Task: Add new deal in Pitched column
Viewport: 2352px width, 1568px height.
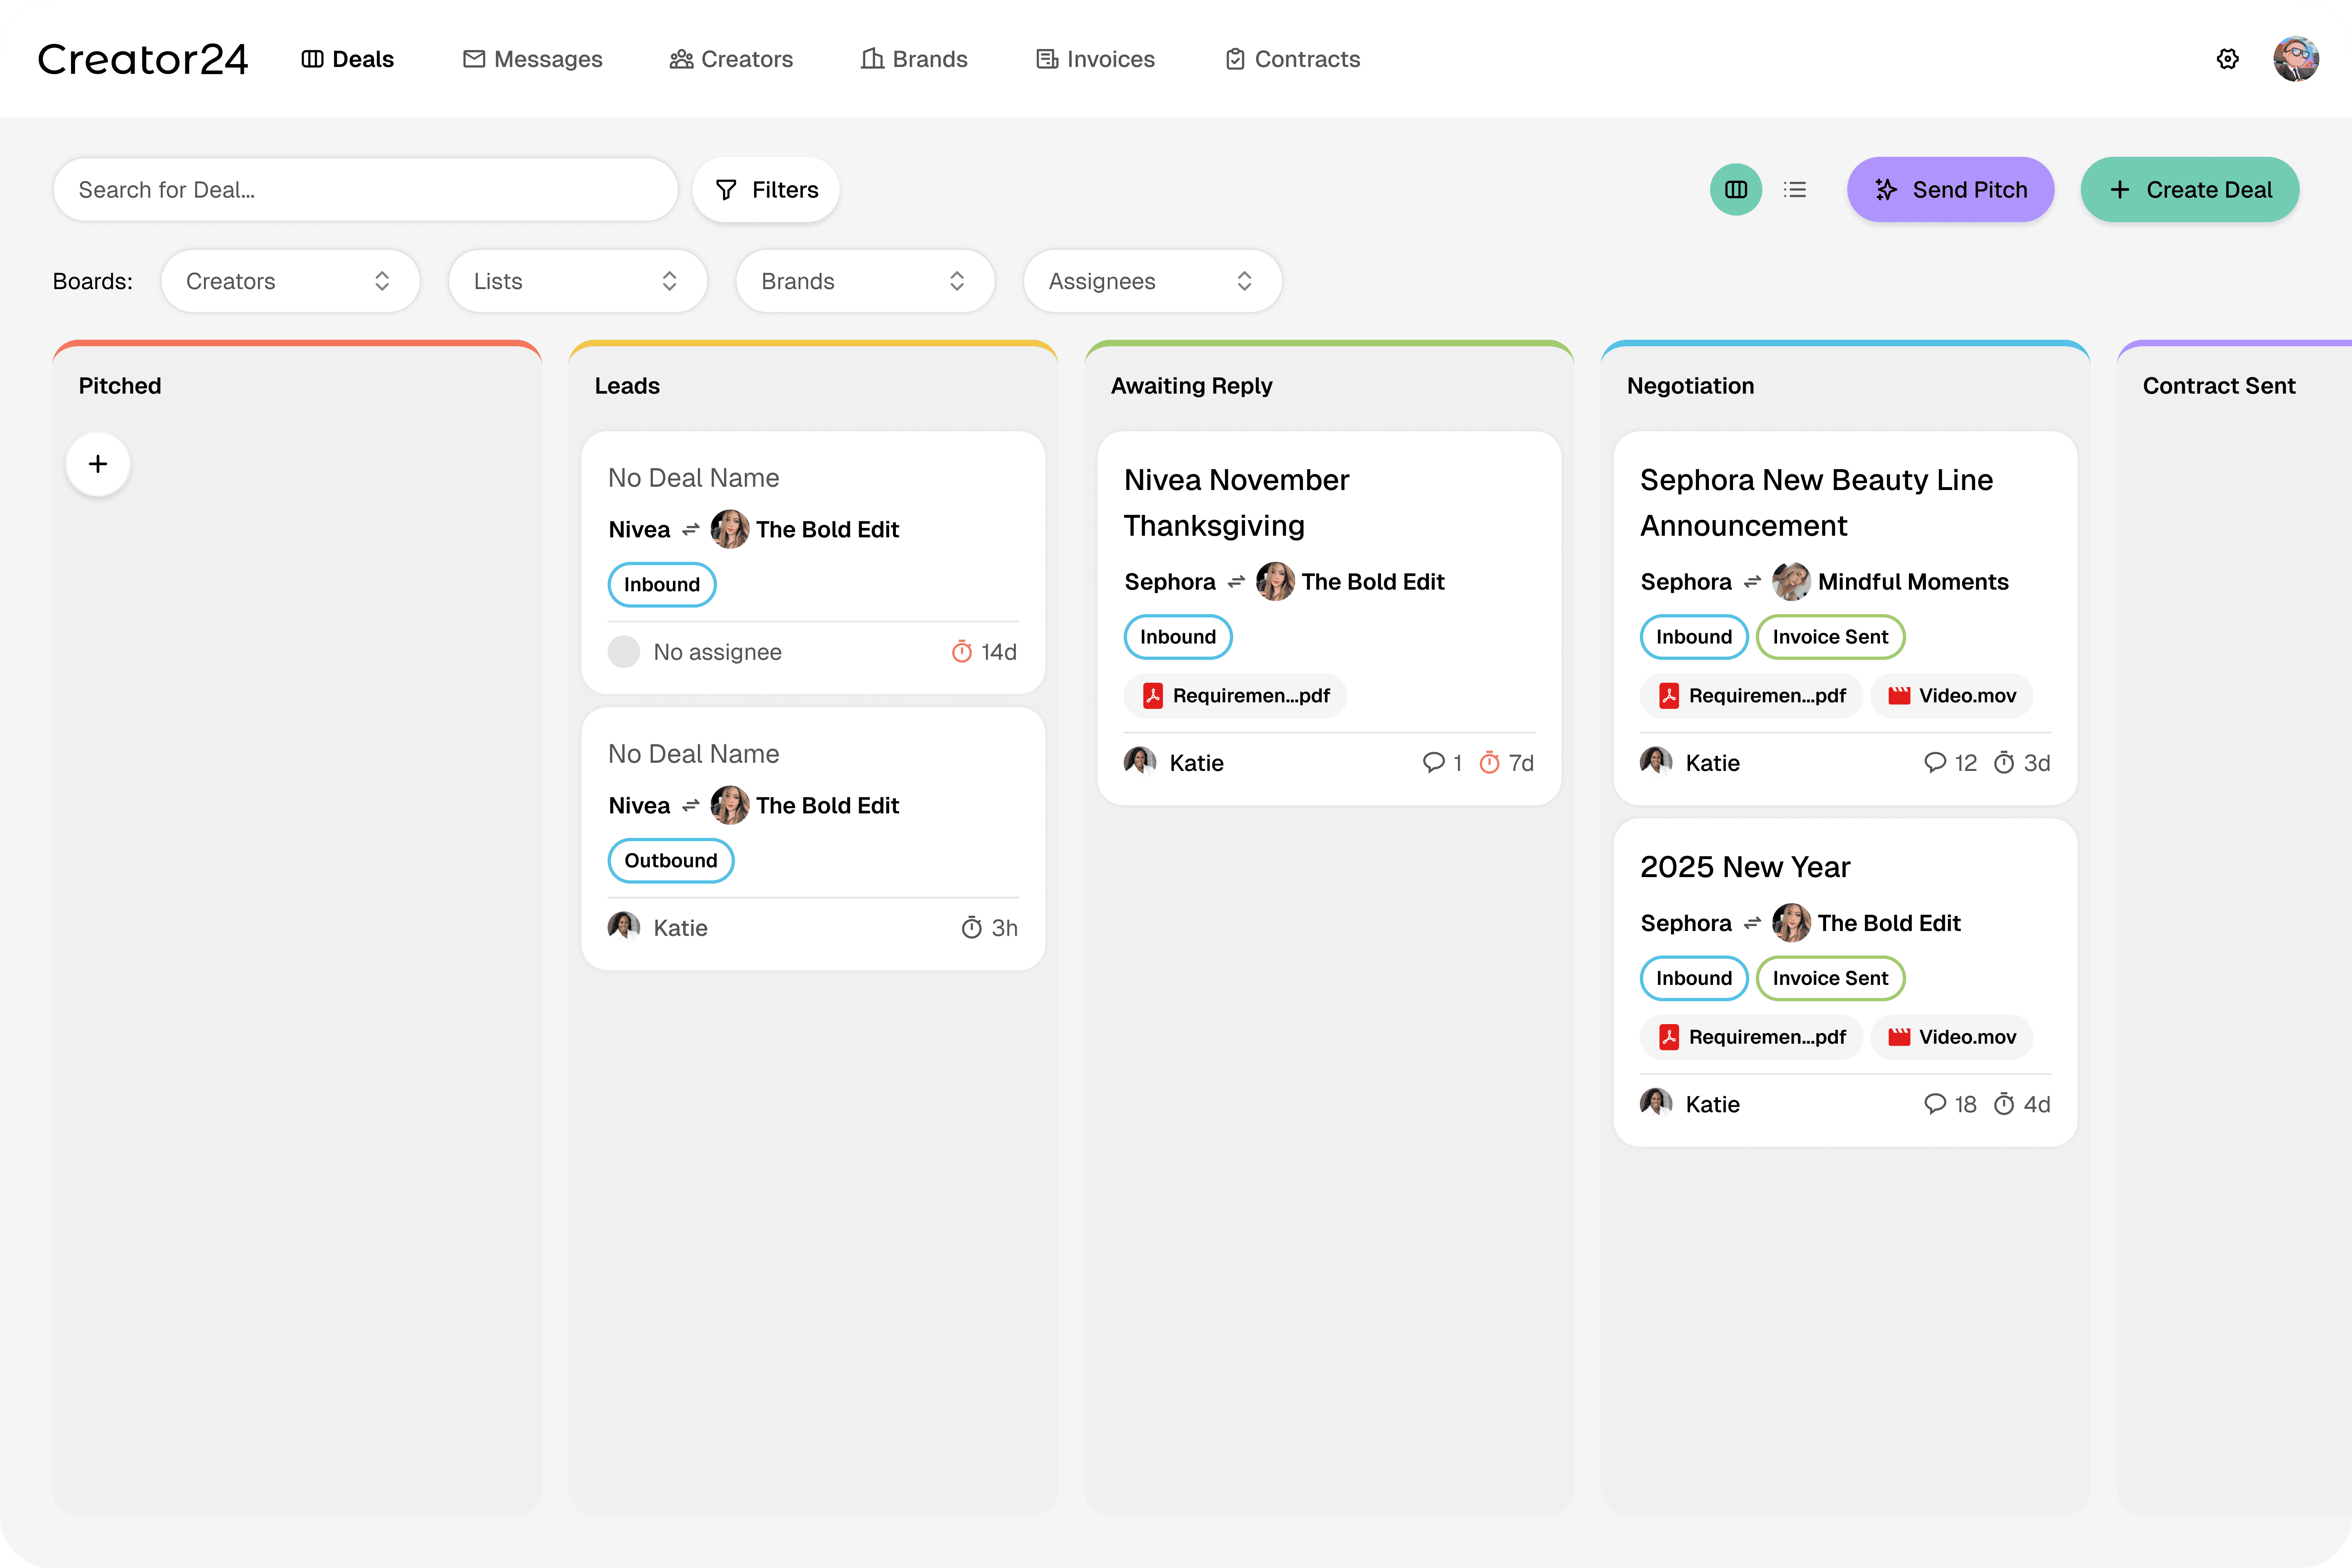Action: click(98, 464)
